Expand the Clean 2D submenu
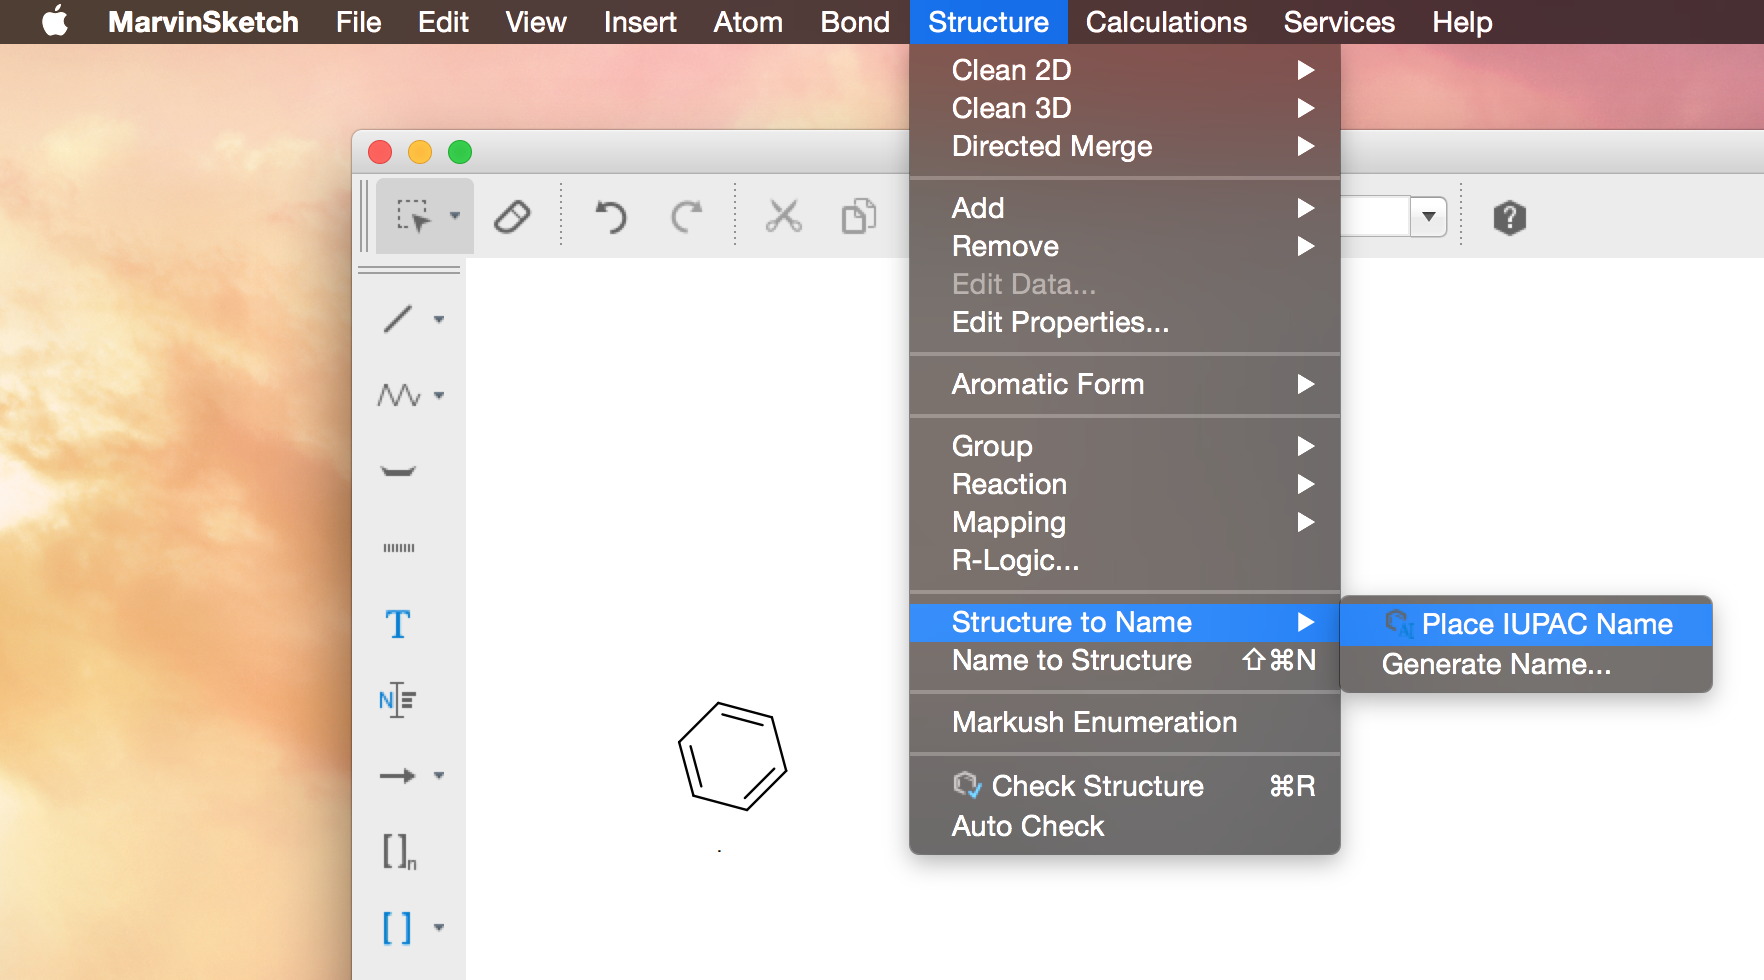The height and width of the screenshot is (980, 1764). pos(1125,70)
